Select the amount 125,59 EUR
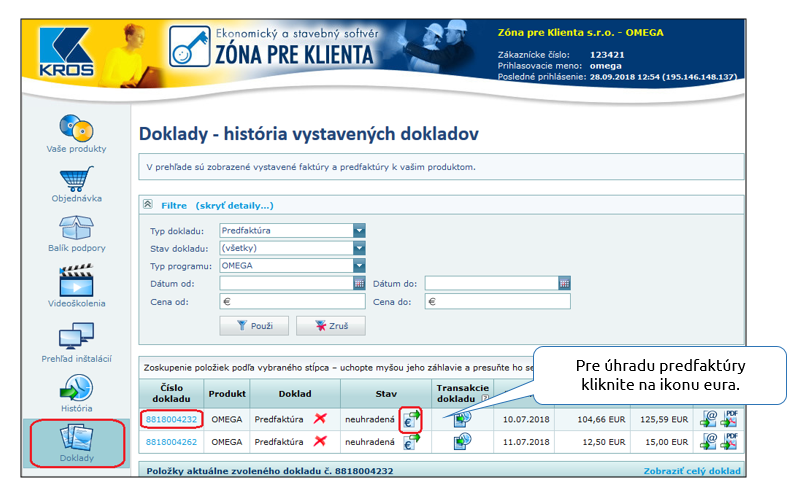This screenshot has width=804, height=487. [x=664, y=419]
